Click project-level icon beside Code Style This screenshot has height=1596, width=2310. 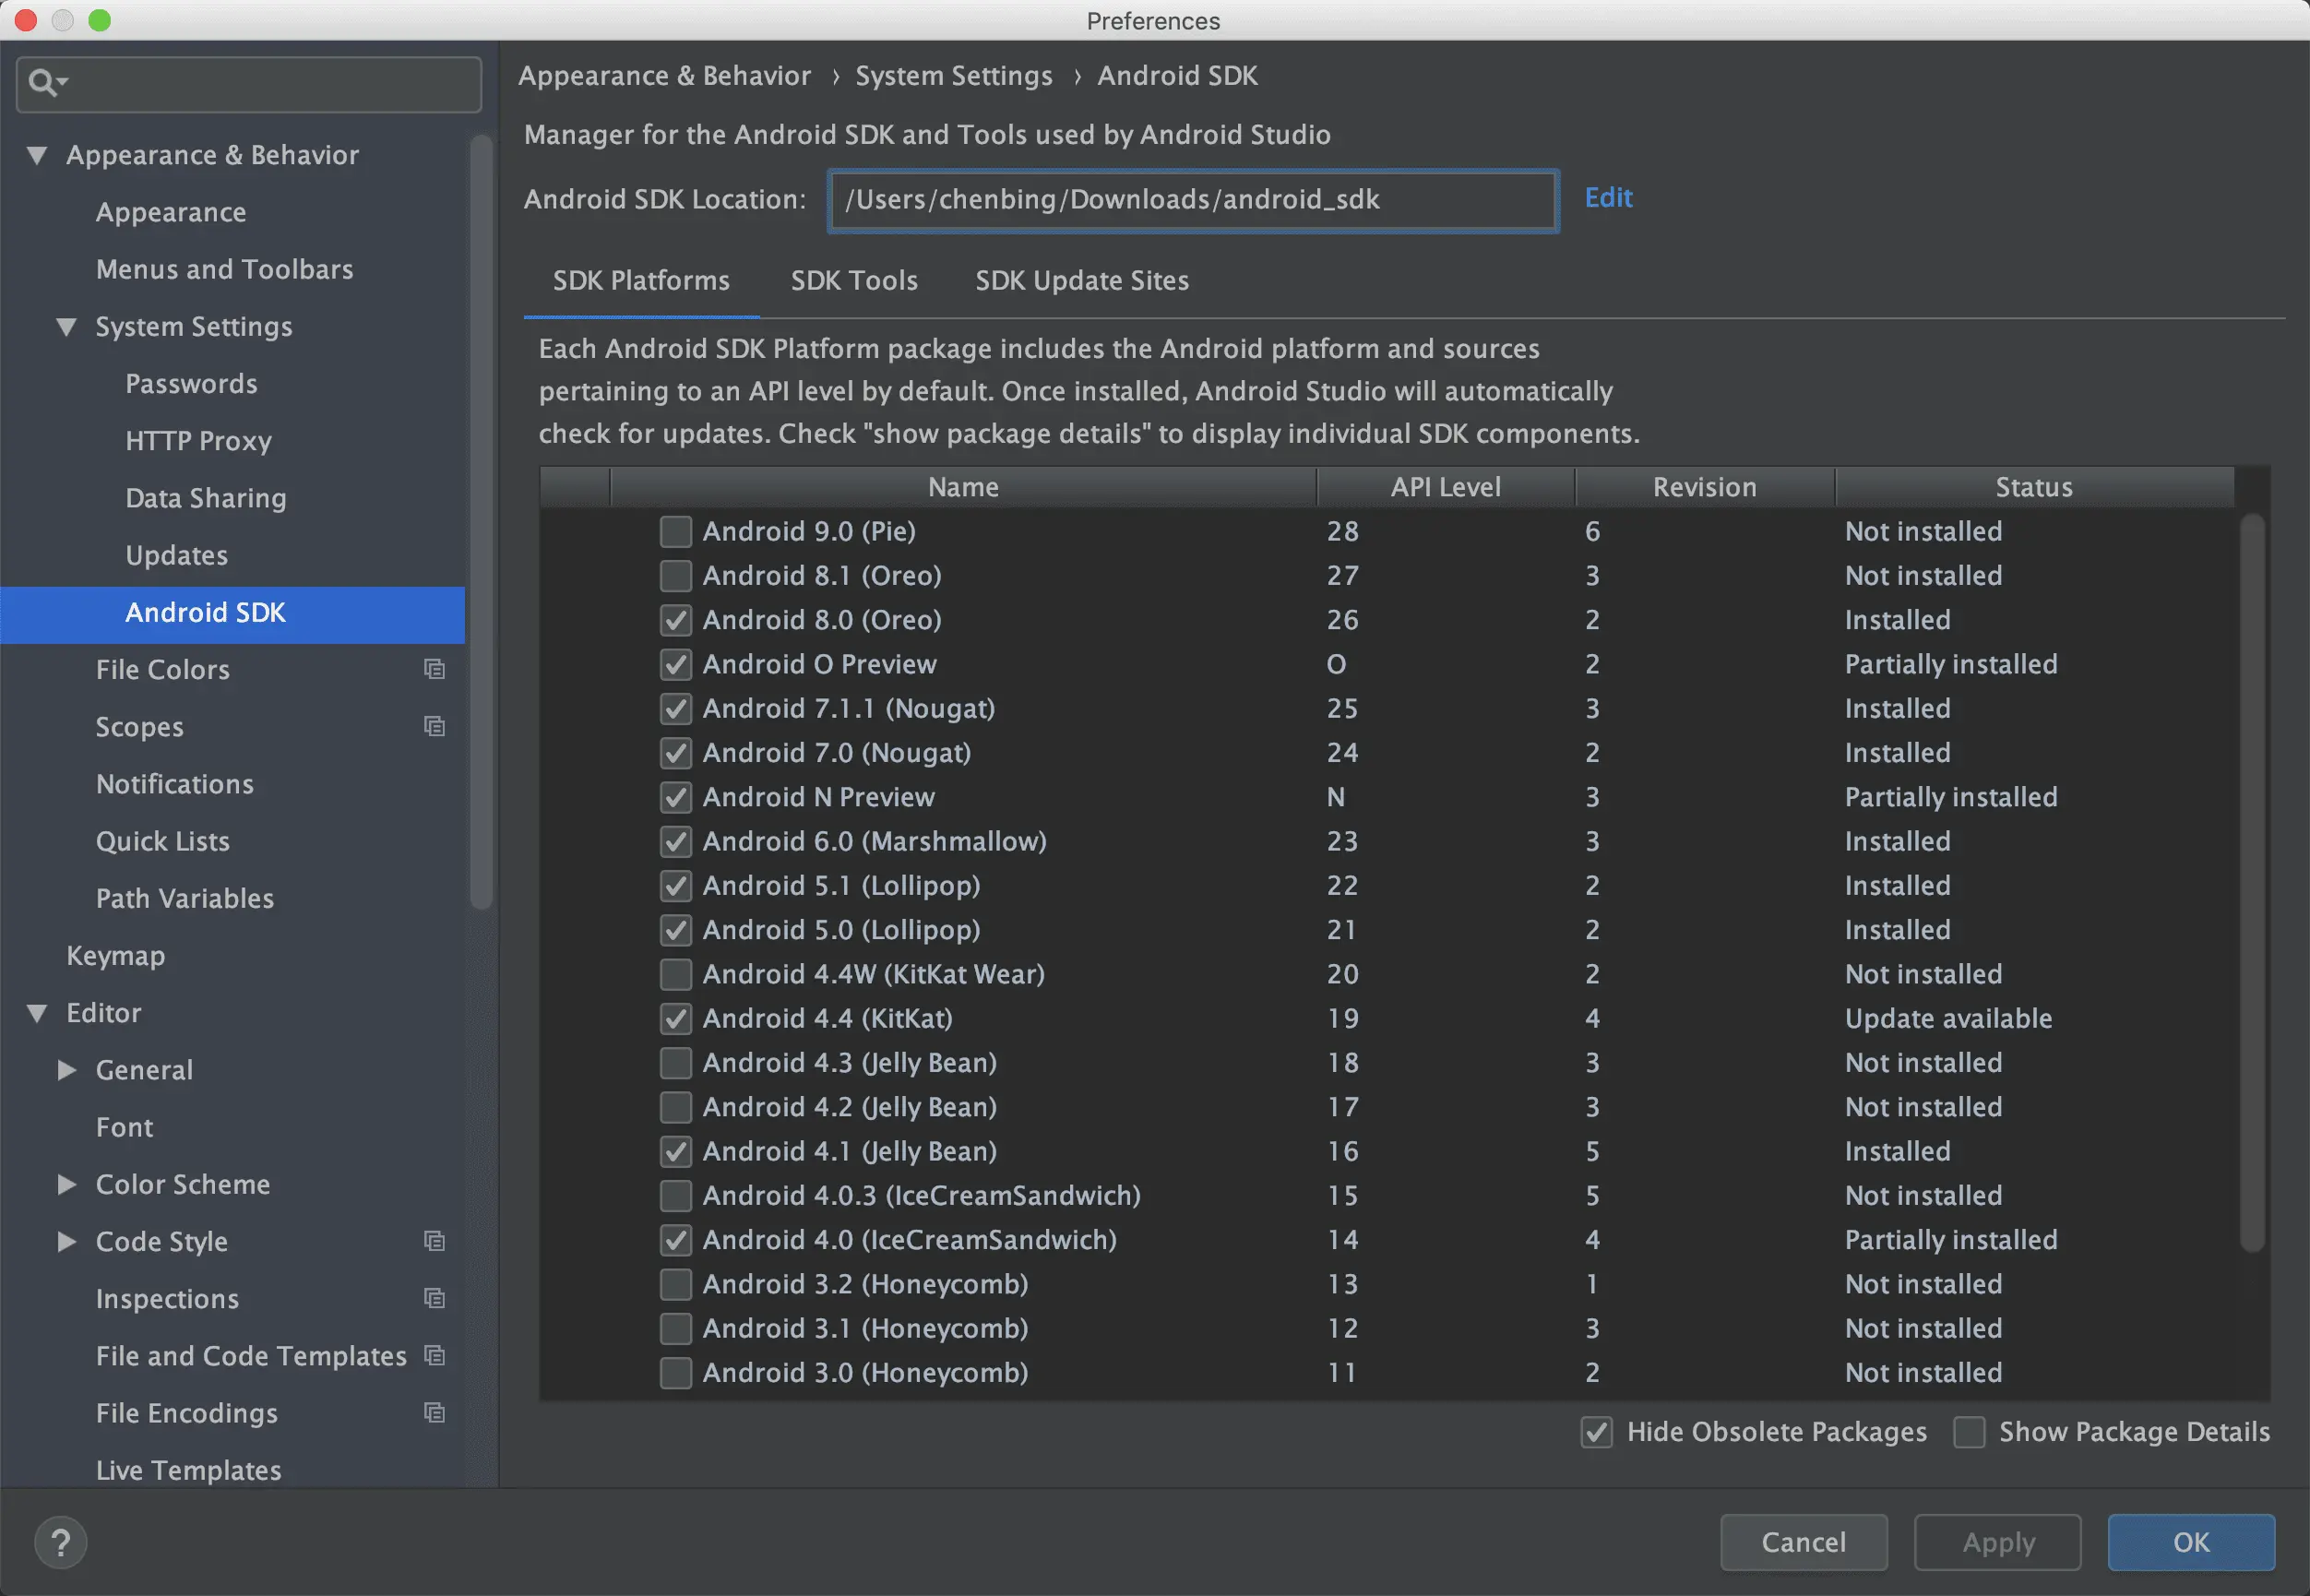click(x=434, y=1241)
